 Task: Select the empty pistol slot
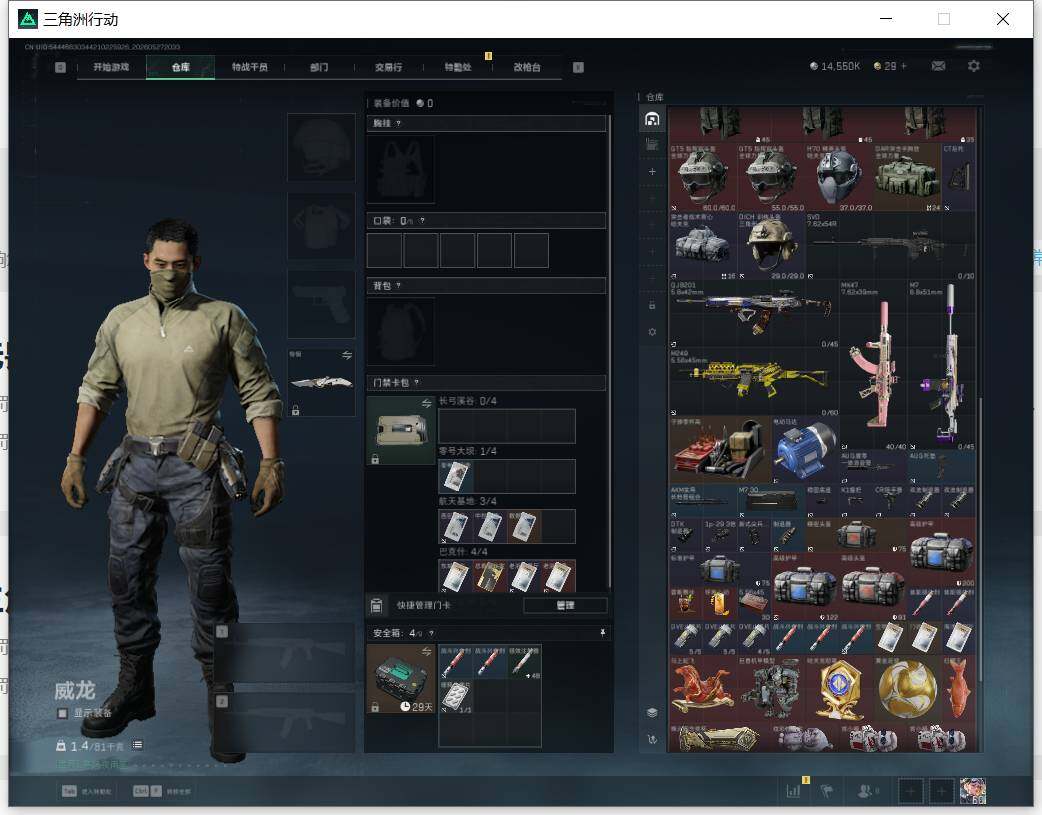click(321, 304)
